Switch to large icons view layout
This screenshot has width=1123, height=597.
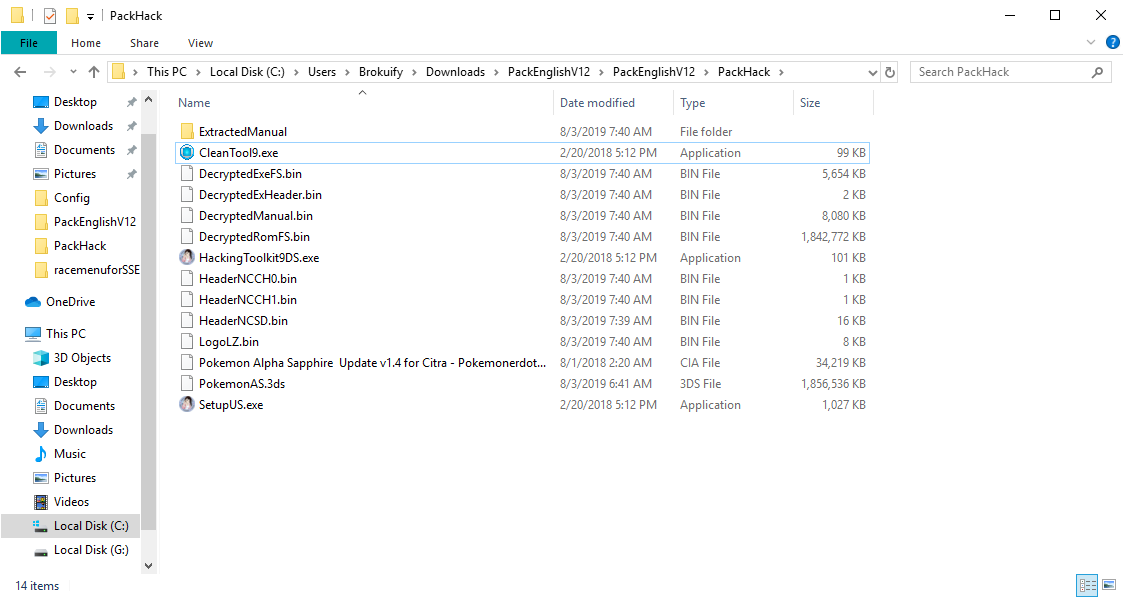[x=1109, y=585]
